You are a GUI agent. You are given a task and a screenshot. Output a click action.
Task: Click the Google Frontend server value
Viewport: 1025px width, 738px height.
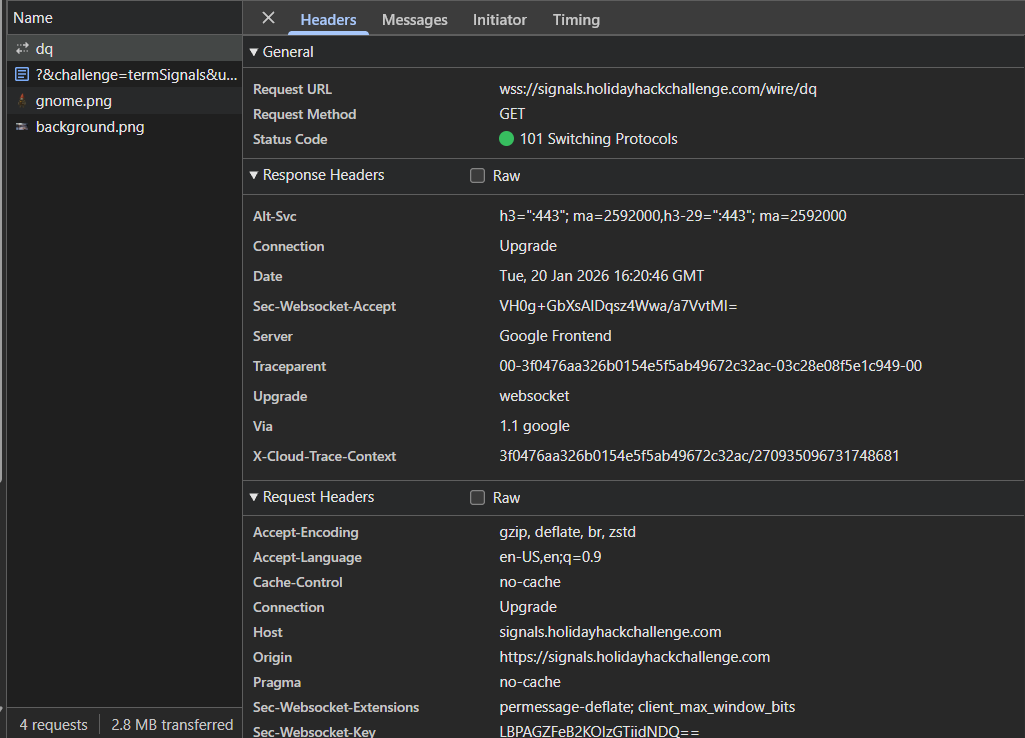tap(555, 336)
